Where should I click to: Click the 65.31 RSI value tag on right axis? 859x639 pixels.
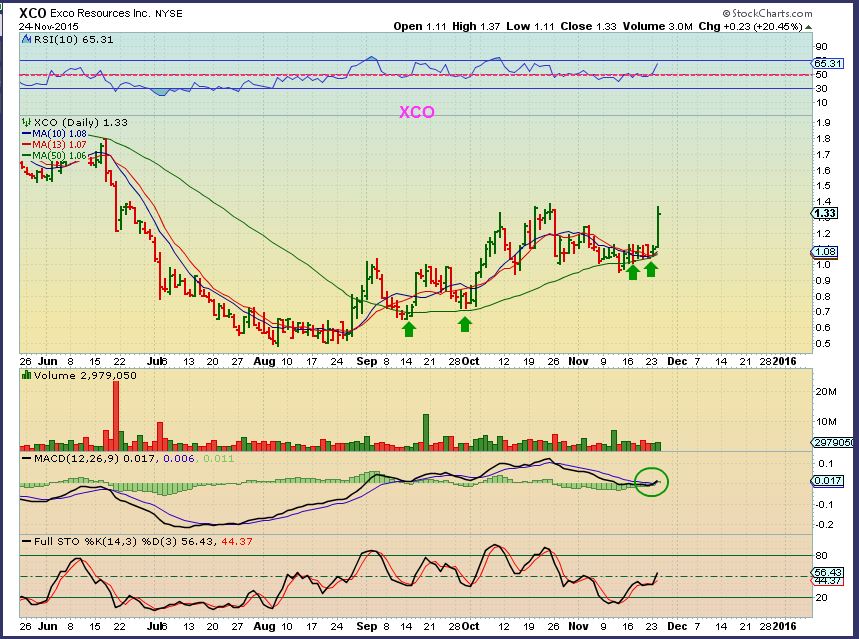(827, 64)
